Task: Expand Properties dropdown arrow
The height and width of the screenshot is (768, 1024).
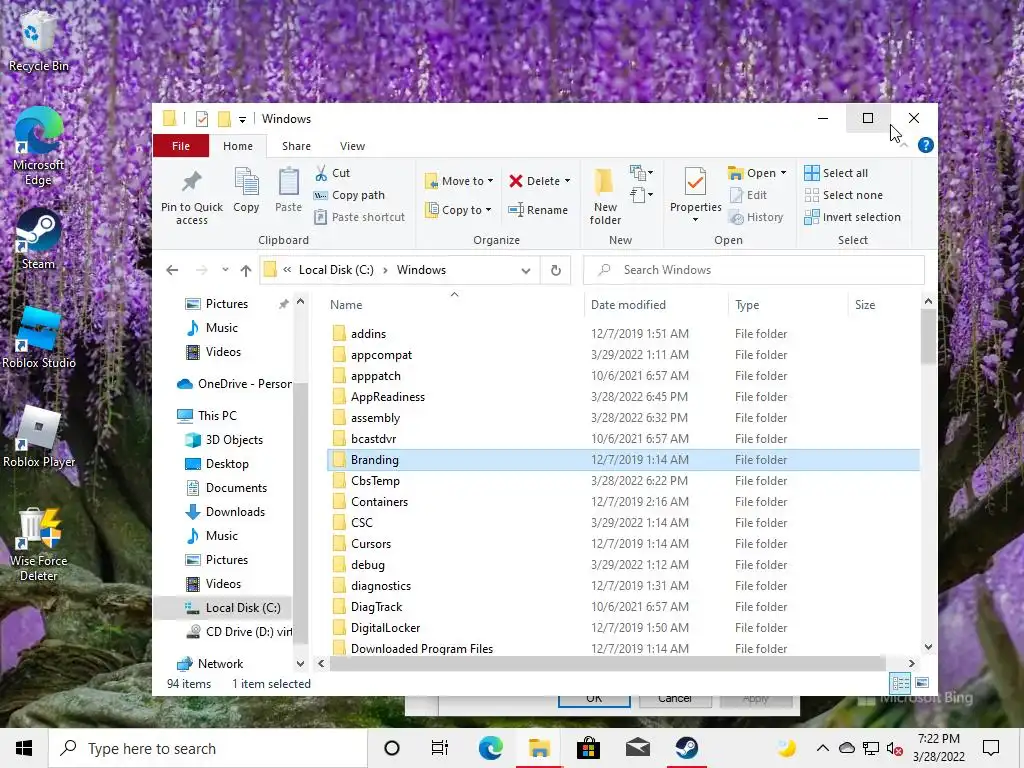Action: coord(696,219)
